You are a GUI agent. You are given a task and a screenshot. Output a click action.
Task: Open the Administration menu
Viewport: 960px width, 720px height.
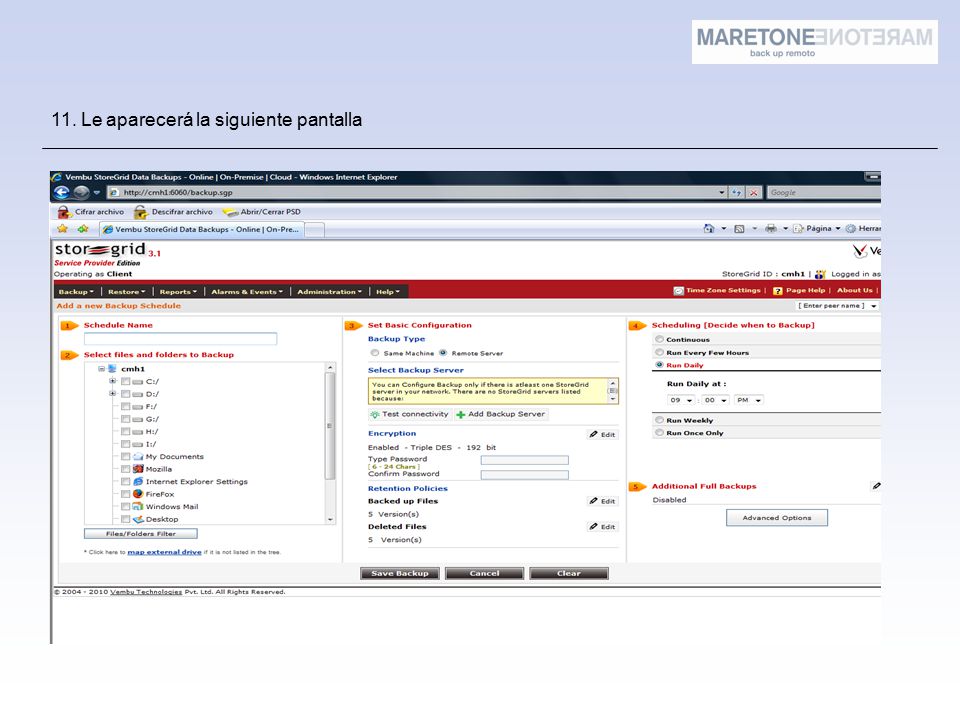click(x=329, y=292)
